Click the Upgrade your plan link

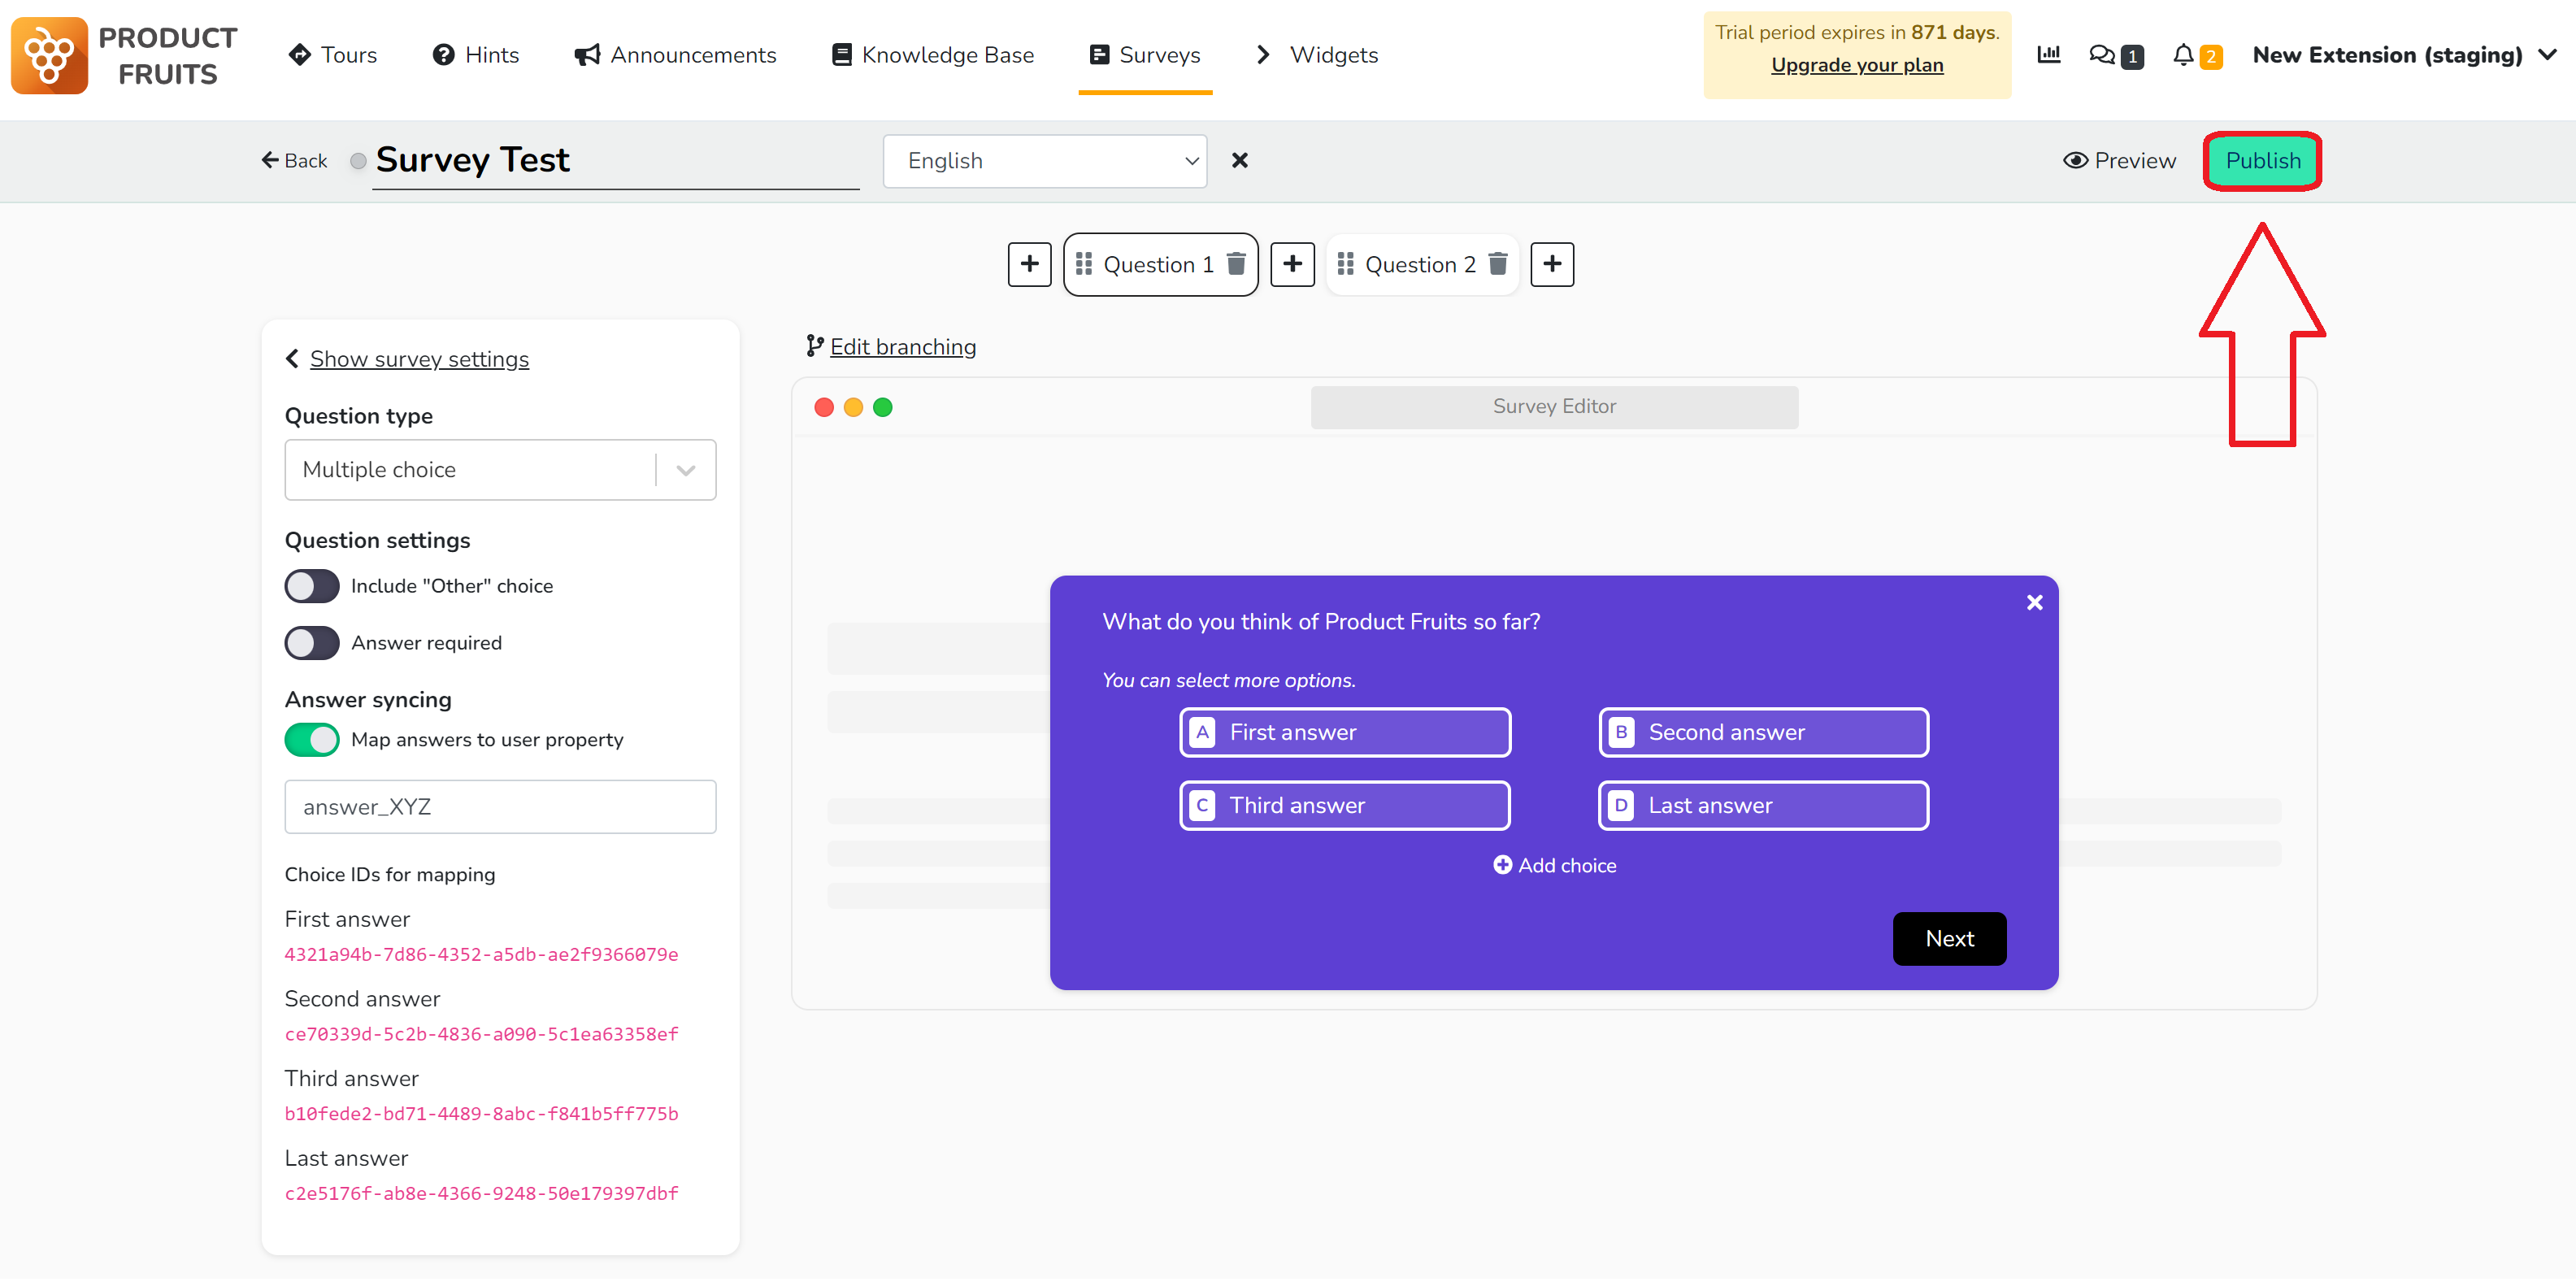[1857, 66]
